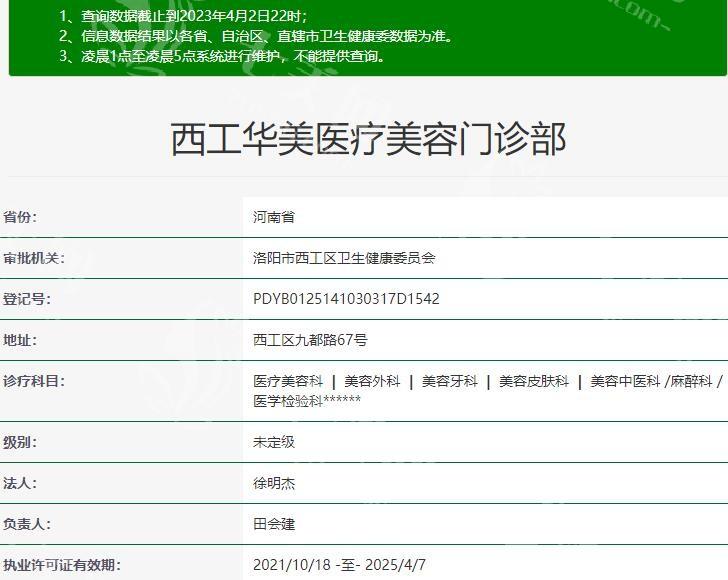Click the 执业许可证有效期 label

click(61, 565)
